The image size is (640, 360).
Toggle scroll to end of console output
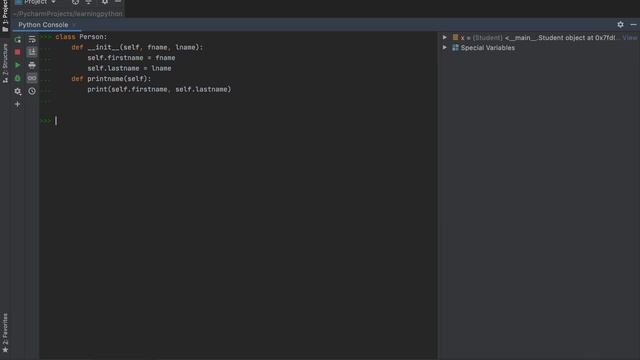click(32, 52)
